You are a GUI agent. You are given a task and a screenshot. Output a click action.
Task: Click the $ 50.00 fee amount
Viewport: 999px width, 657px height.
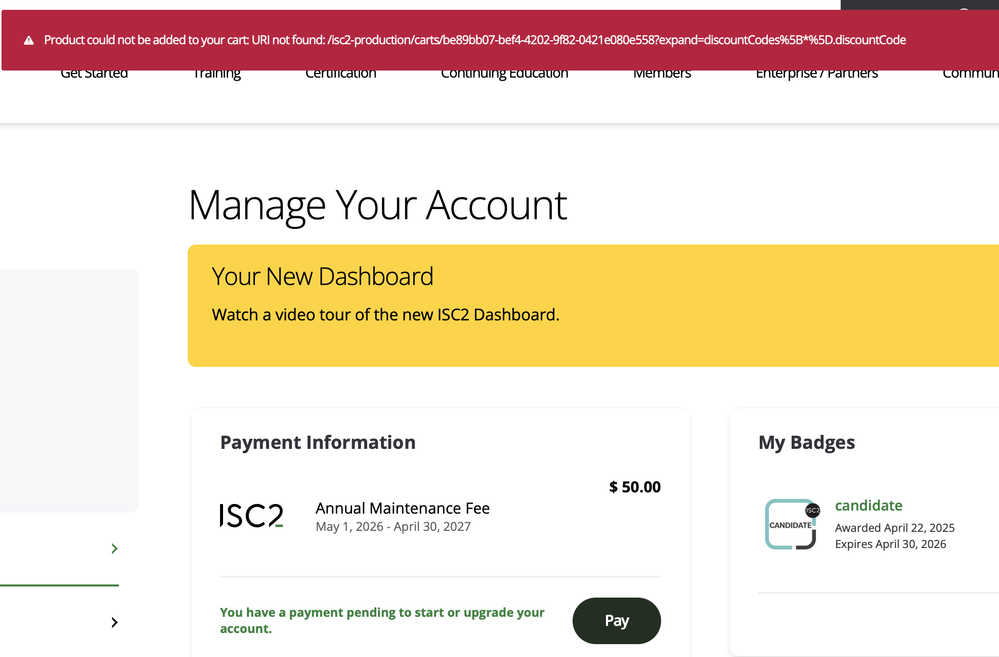pyautogui.click(x=635, y=487)
